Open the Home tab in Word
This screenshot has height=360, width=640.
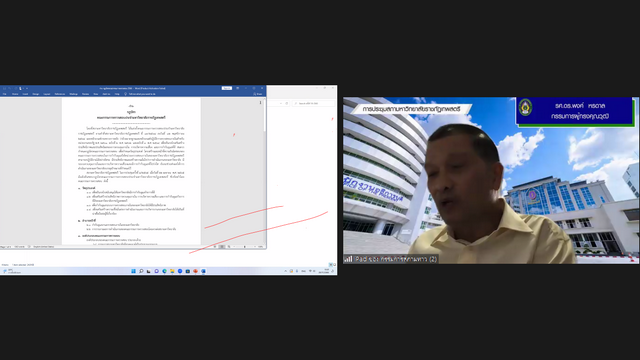click(15, 94)
